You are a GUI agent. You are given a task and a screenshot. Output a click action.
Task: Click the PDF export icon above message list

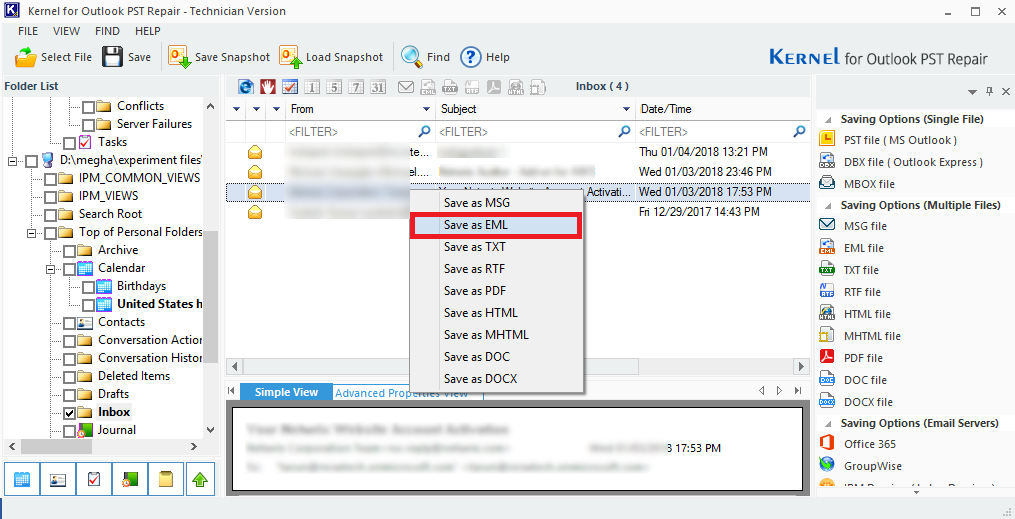pyautogui.click(x=494, y=87)
